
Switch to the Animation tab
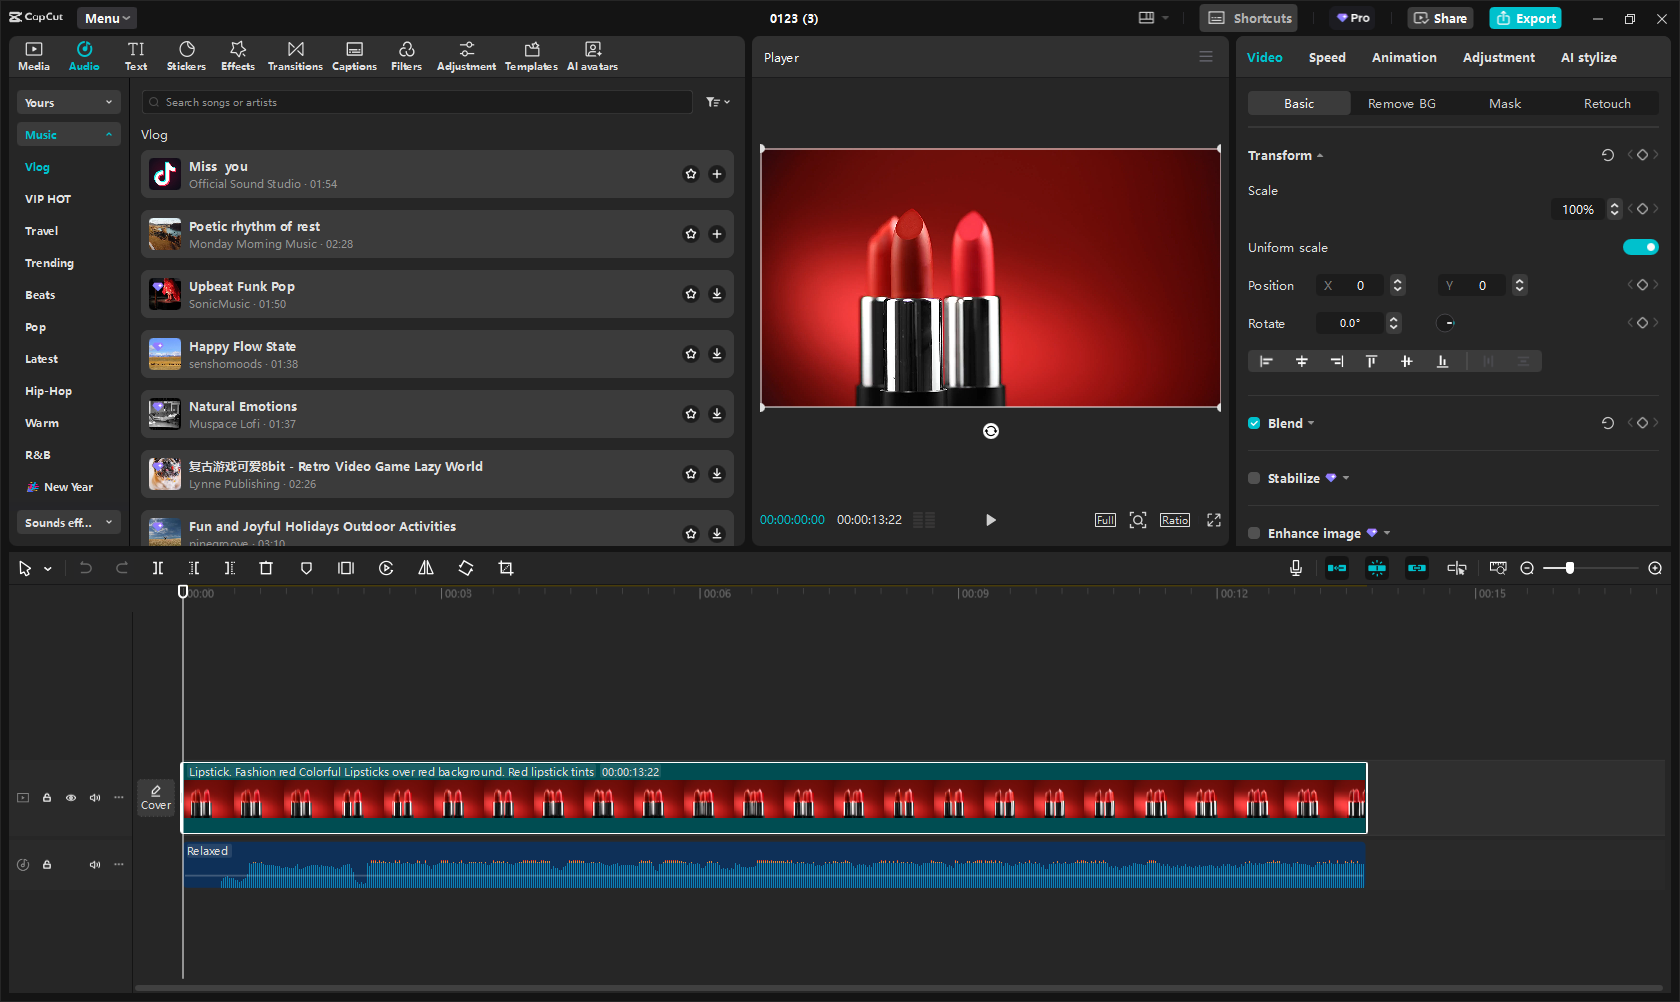click(x=1404, y=57)
